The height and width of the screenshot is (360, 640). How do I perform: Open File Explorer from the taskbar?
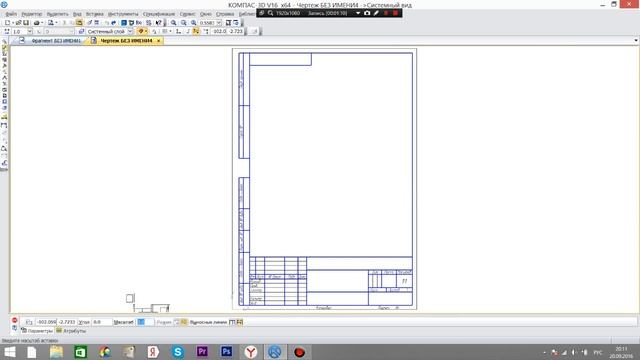[56, 352]
